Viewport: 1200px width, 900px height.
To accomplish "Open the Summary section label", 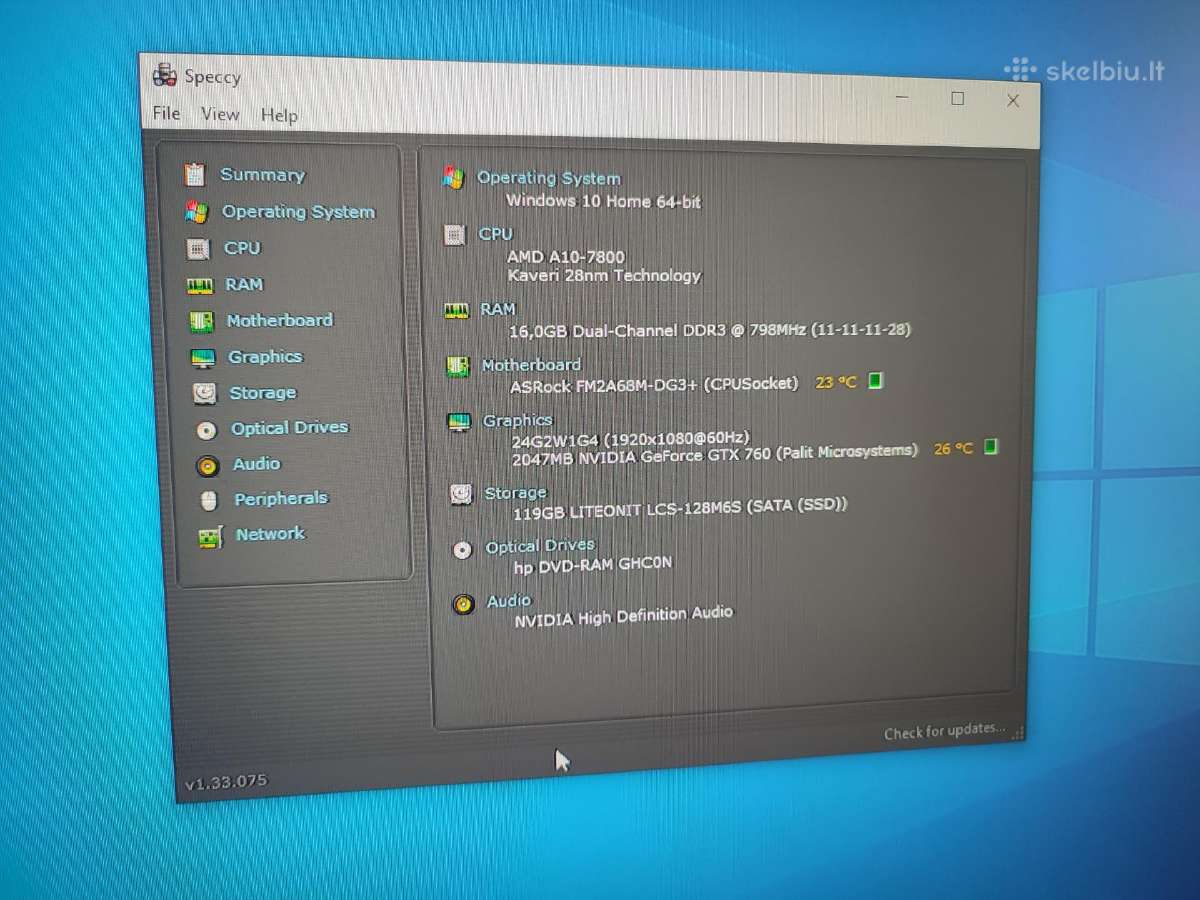I will pyautogui.click(x=262, y=174).
